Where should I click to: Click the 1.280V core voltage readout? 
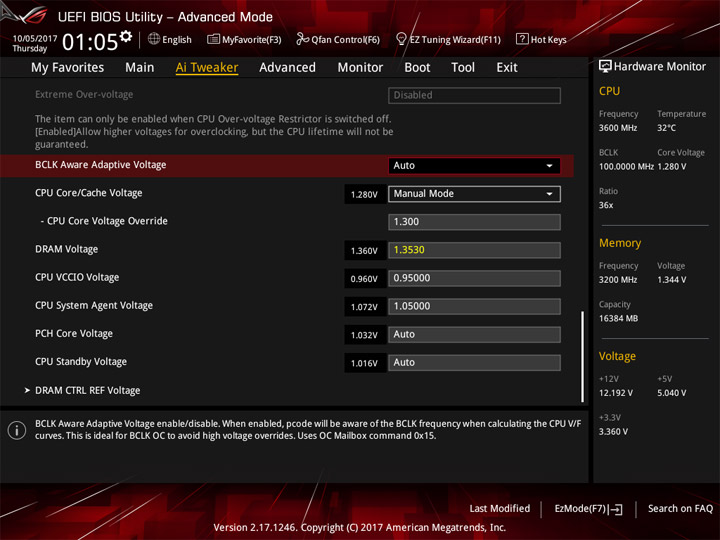coord(365,194)
